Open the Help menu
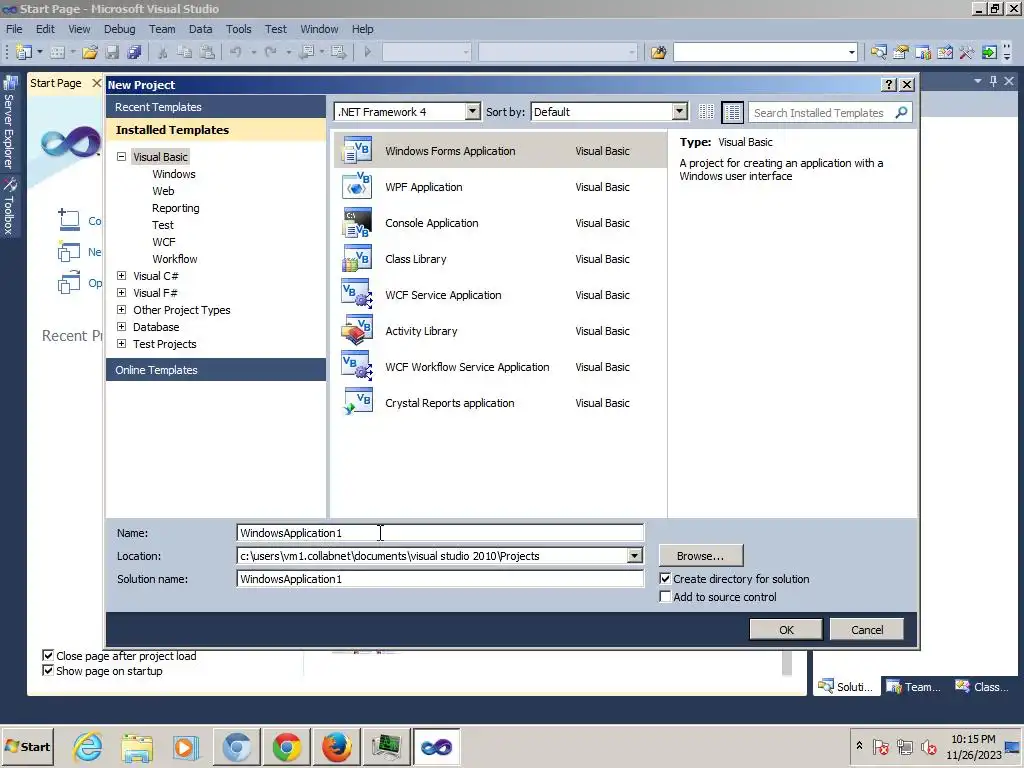The image size is (1024, 768). pyautogui.click(x=362, y=29)
